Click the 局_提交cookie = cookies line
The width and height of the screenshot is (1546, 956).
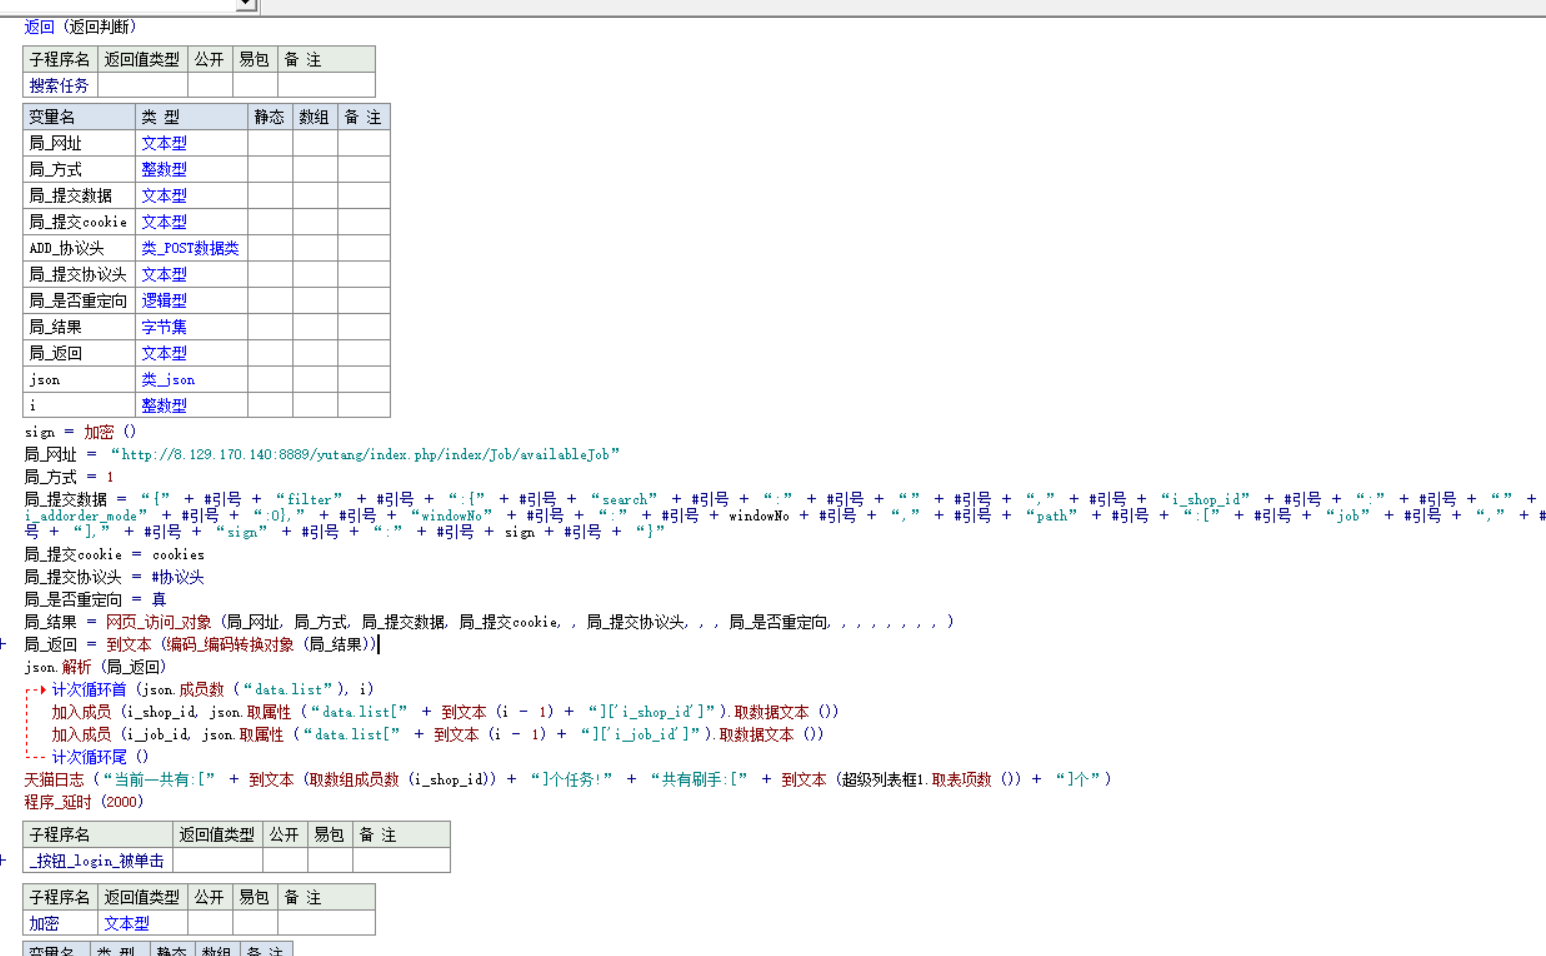coord(114,554)
